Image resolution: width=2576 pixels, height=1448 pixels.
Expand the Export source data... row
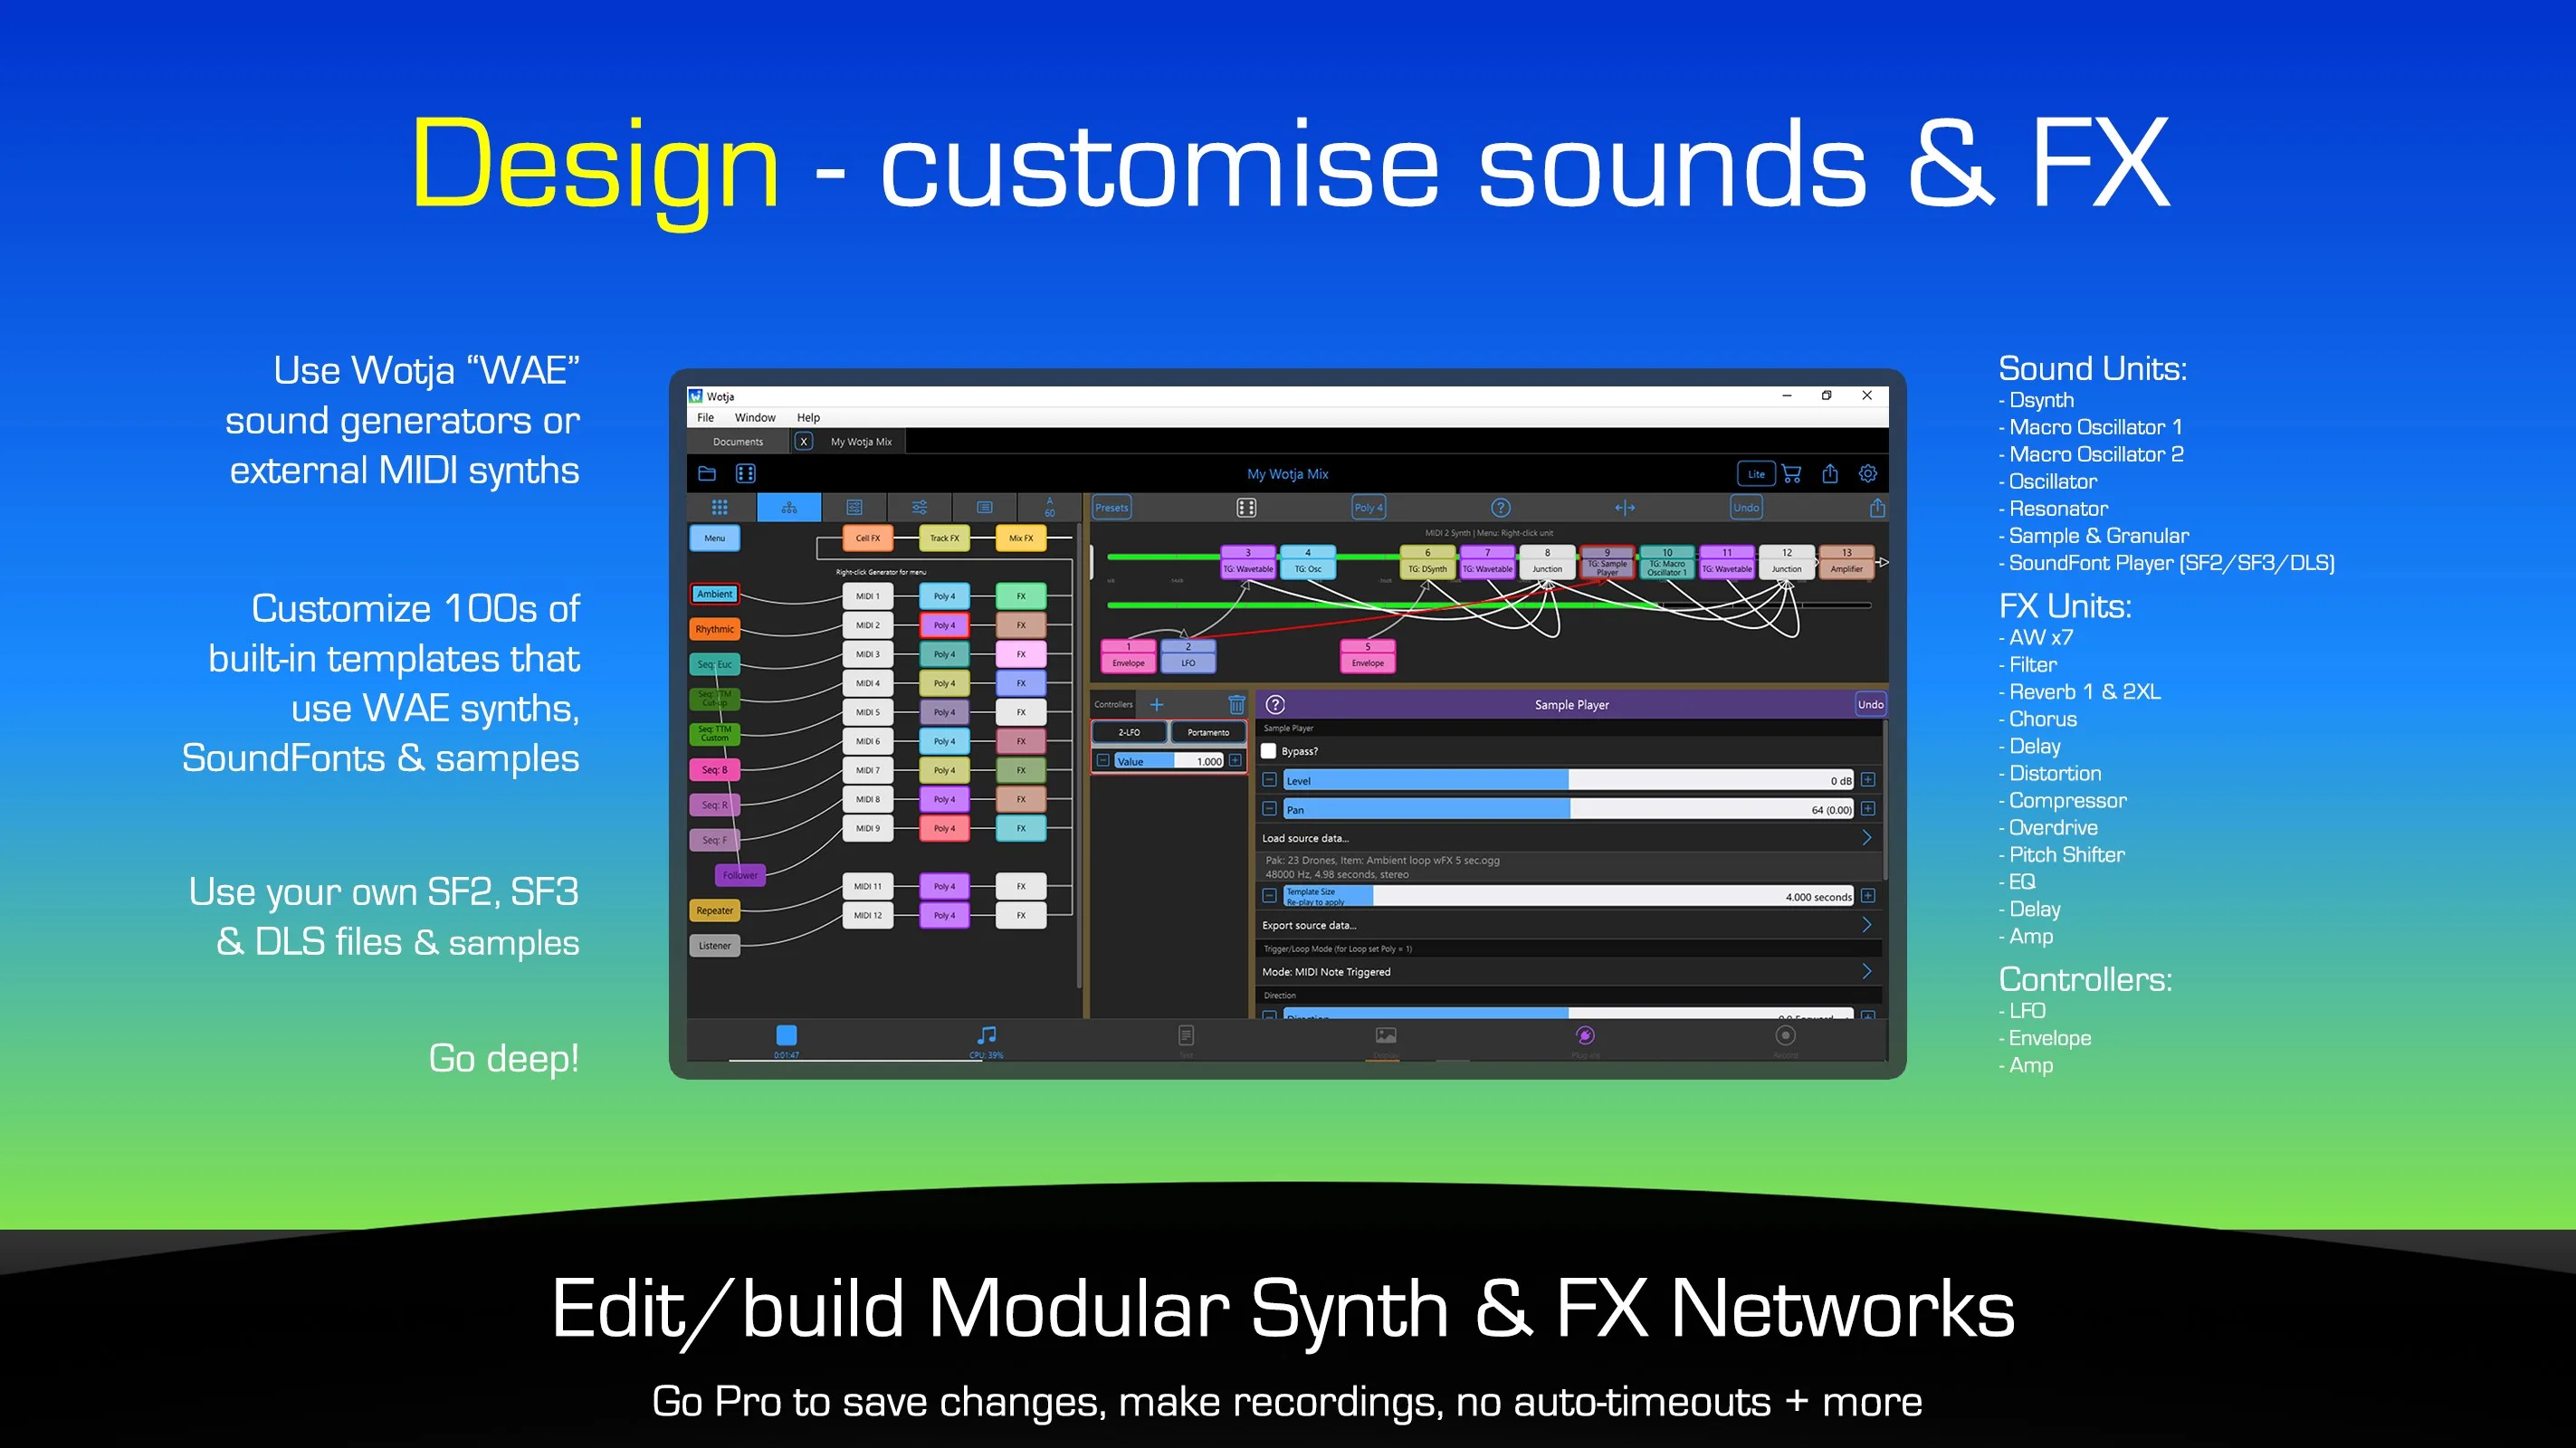click(1568, 925)
